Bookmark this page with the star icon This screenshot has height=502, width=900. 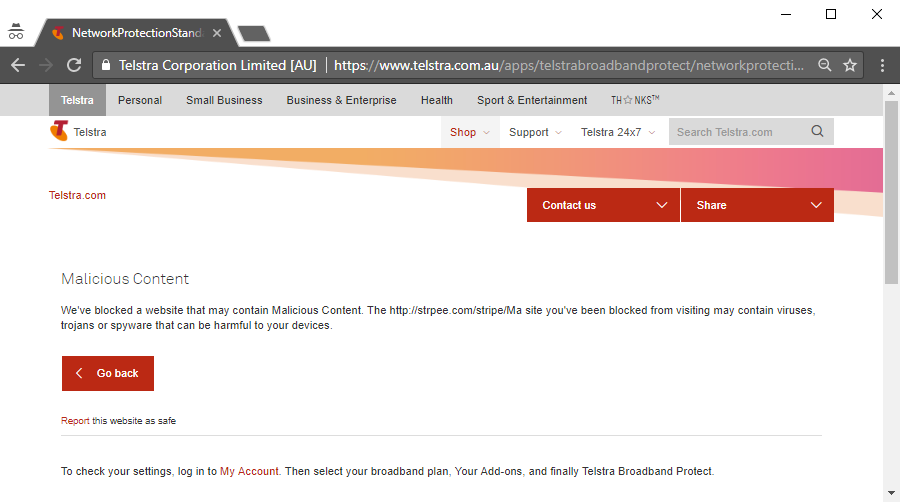pyautogui.click(x=850, y=65)
